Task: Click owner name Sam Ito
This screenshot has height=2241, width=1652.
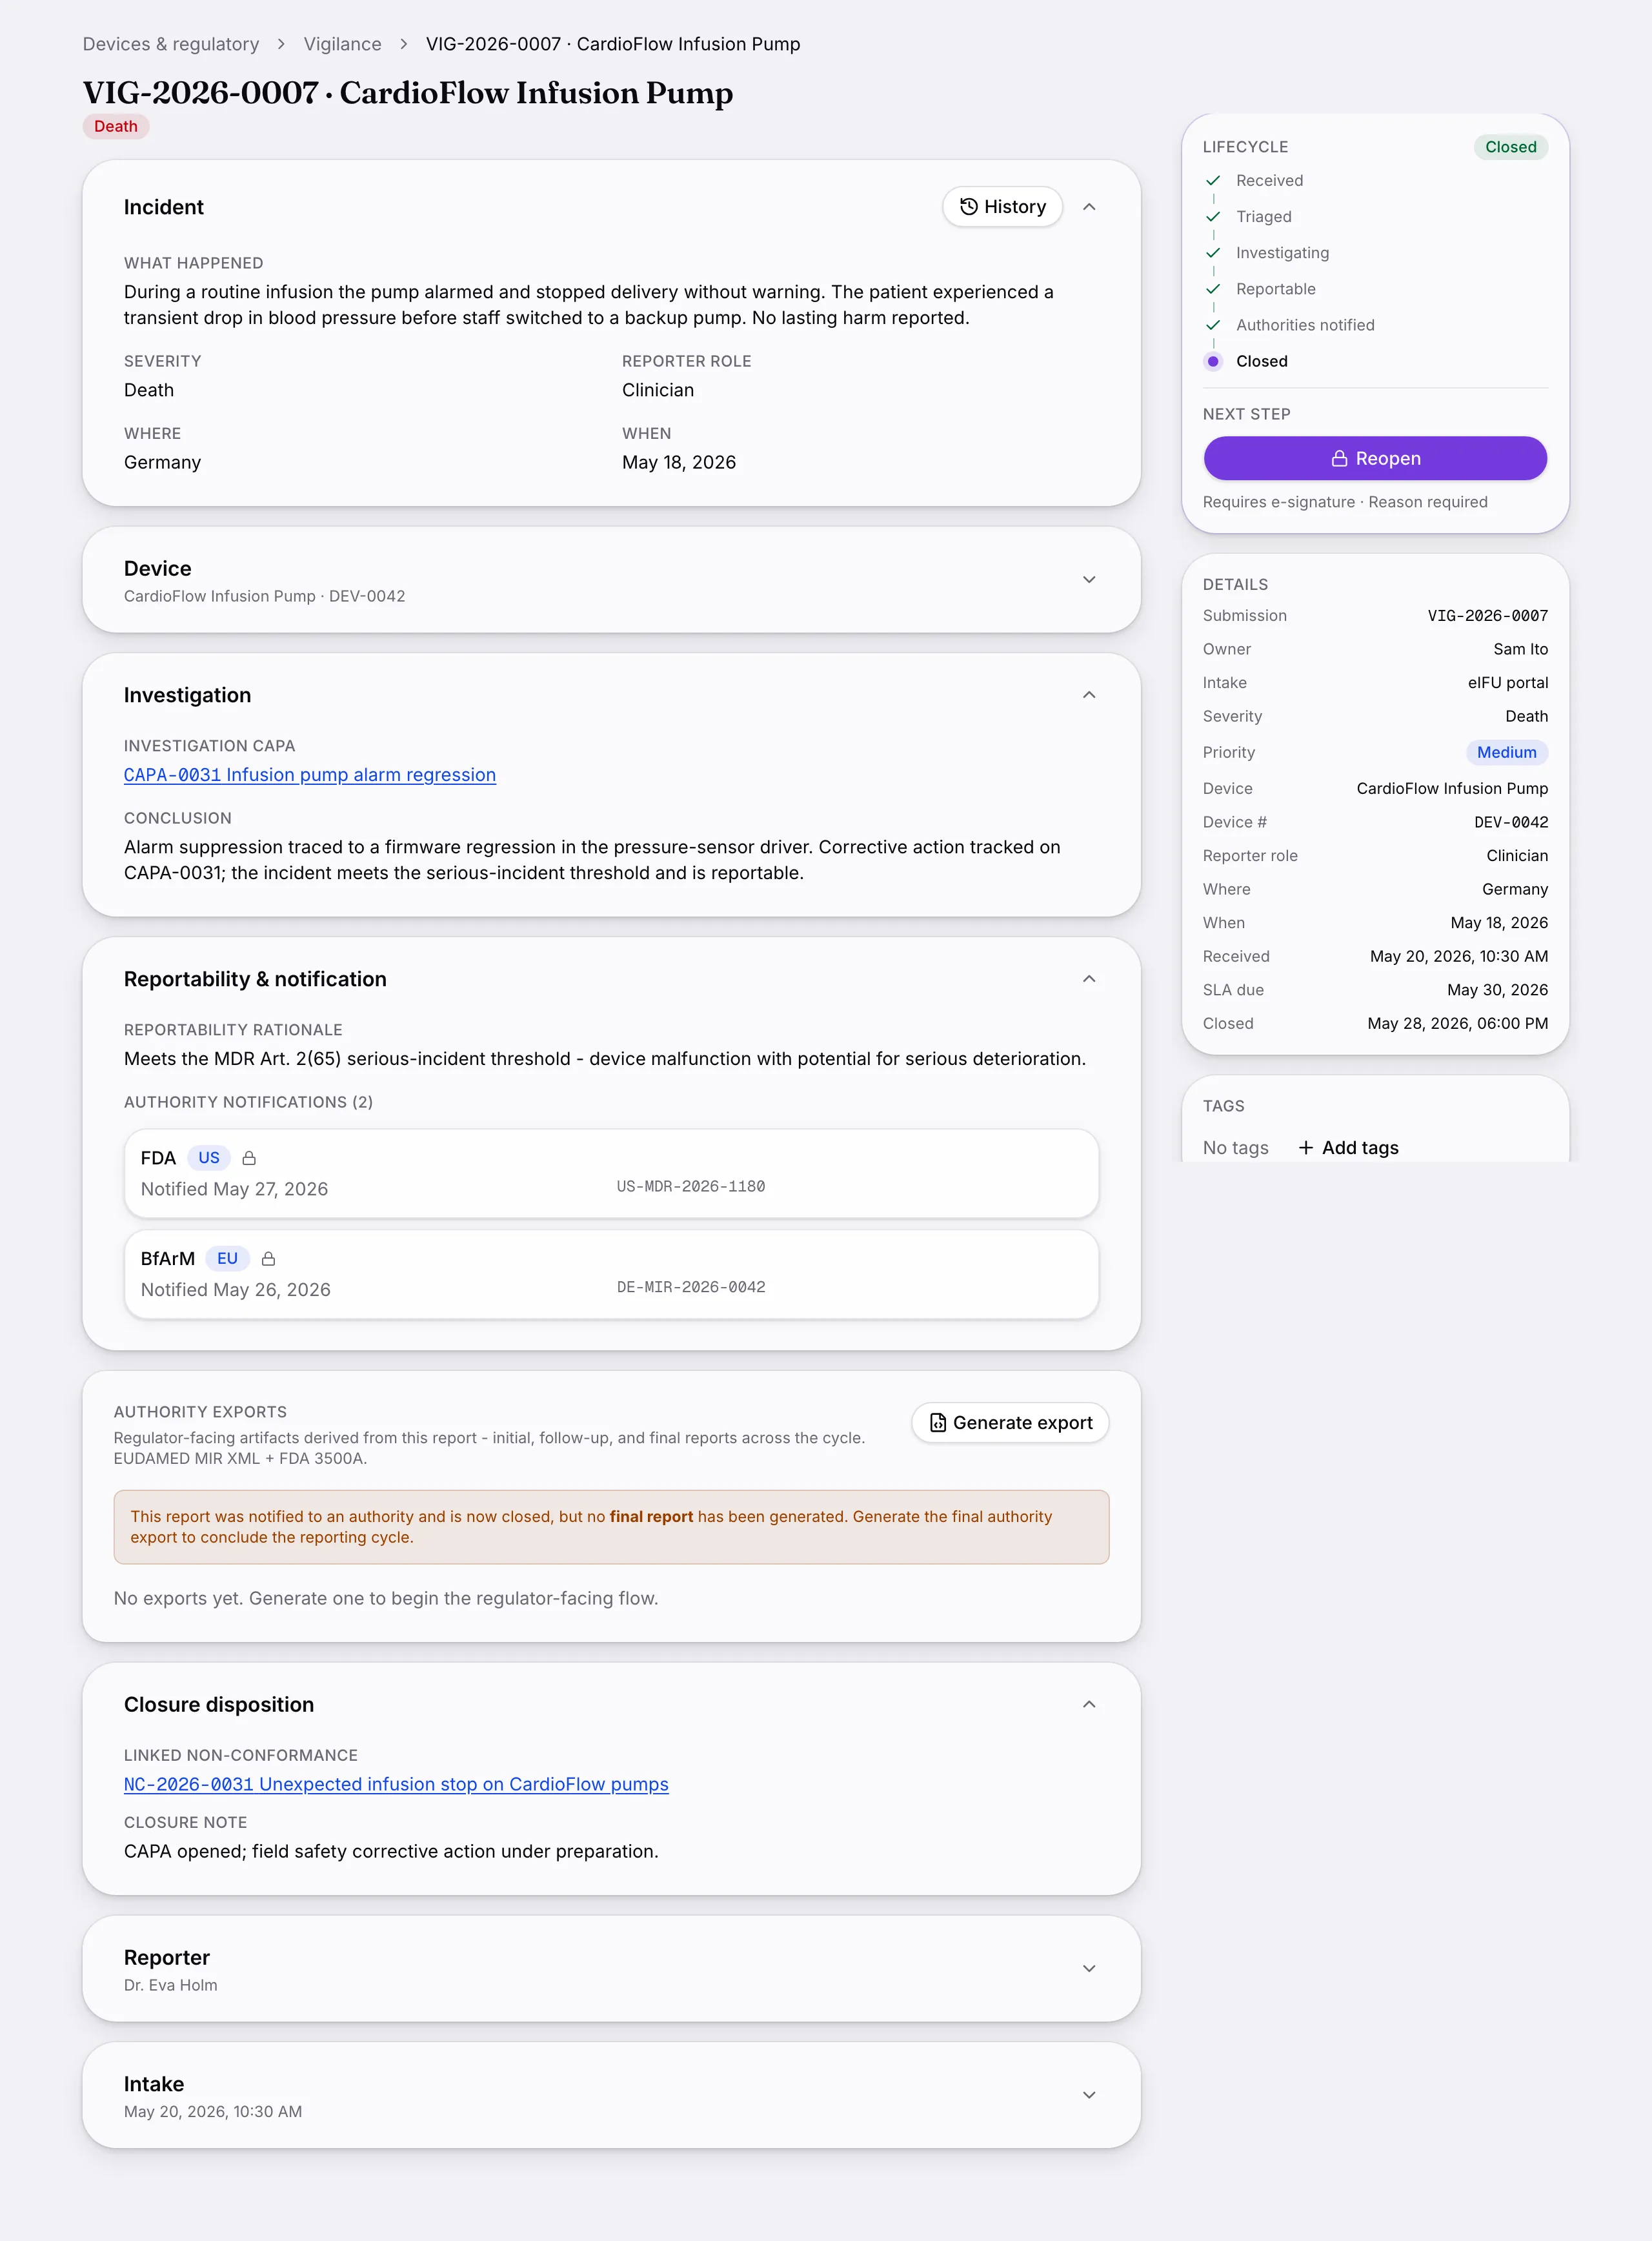Action: click(1520, 649)
